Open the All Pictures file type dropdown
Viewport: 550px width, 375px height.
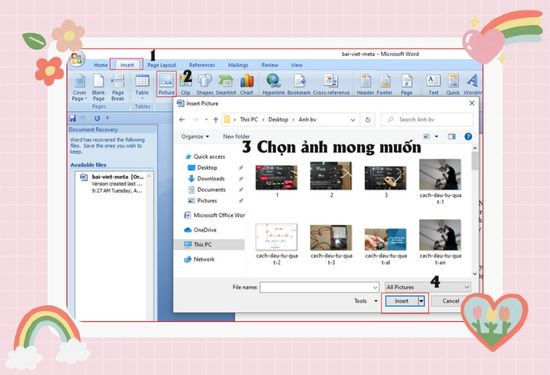[x=427, y=287]
